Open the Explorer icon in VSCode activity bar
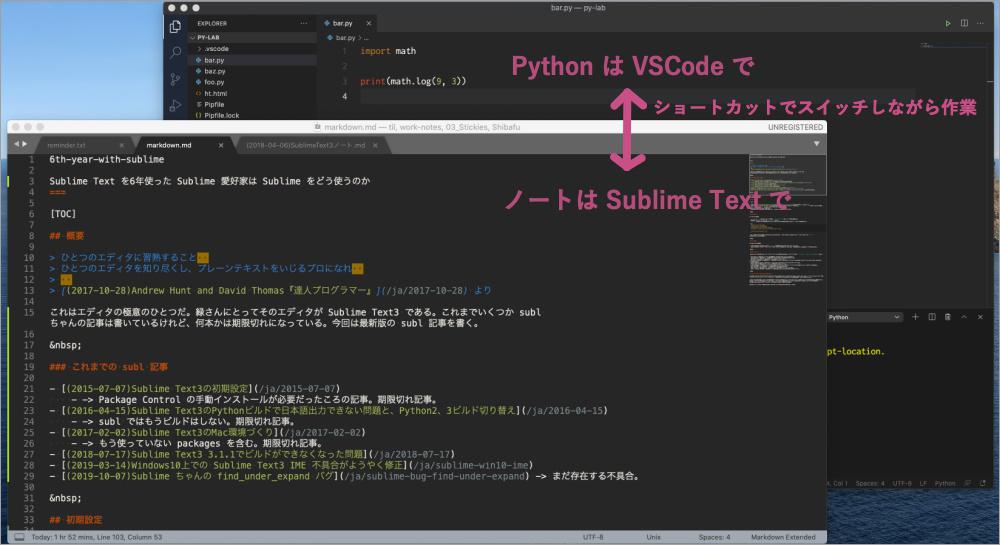The height and width of the screenshot is (545, 1000). click(x=175, y=26)
